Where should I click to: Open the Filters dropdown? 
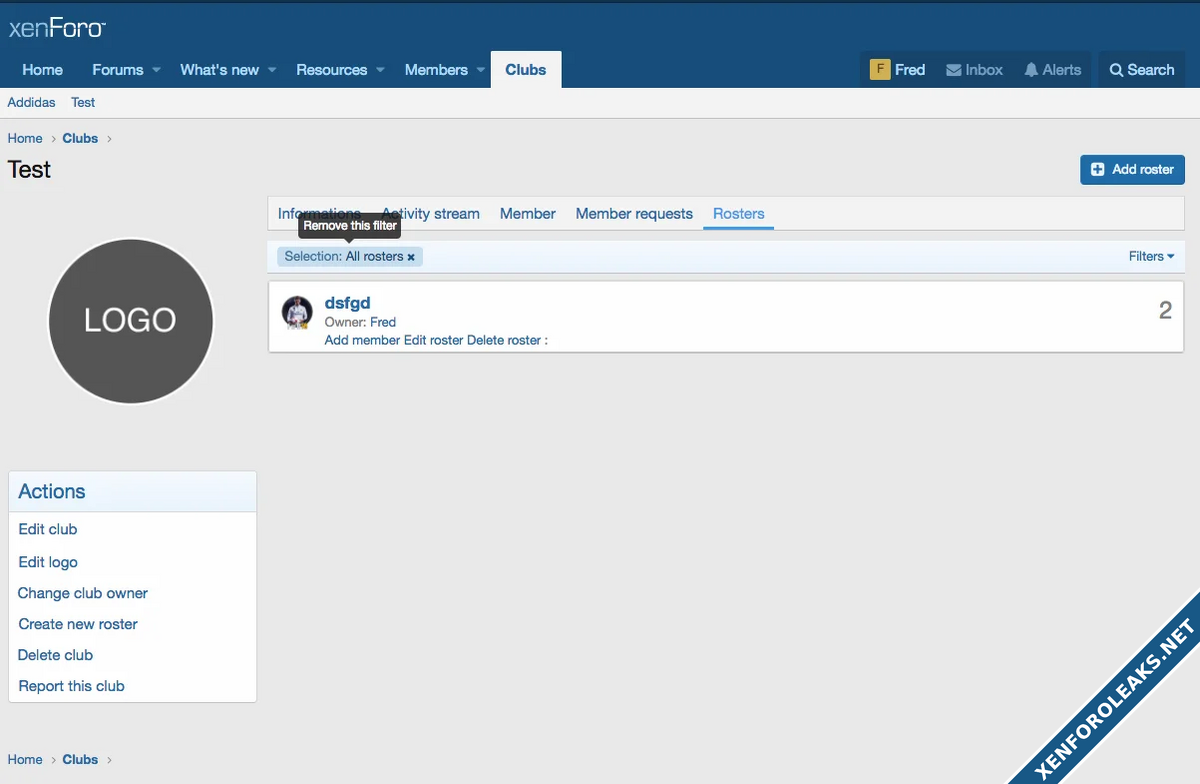point(1151,256)
